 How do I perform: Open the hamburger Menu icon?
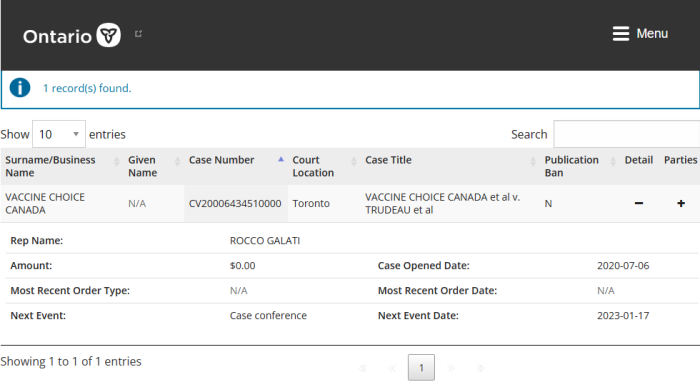[x=621, y=33]
